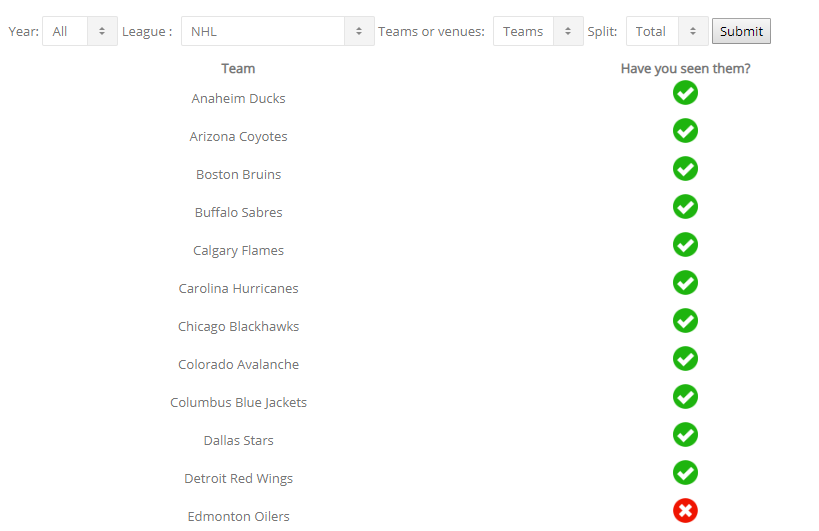The height and width of the screenshot is (531, 819).
Task: Select the Carolina Hurricanes team name
Action: [238, 289]
